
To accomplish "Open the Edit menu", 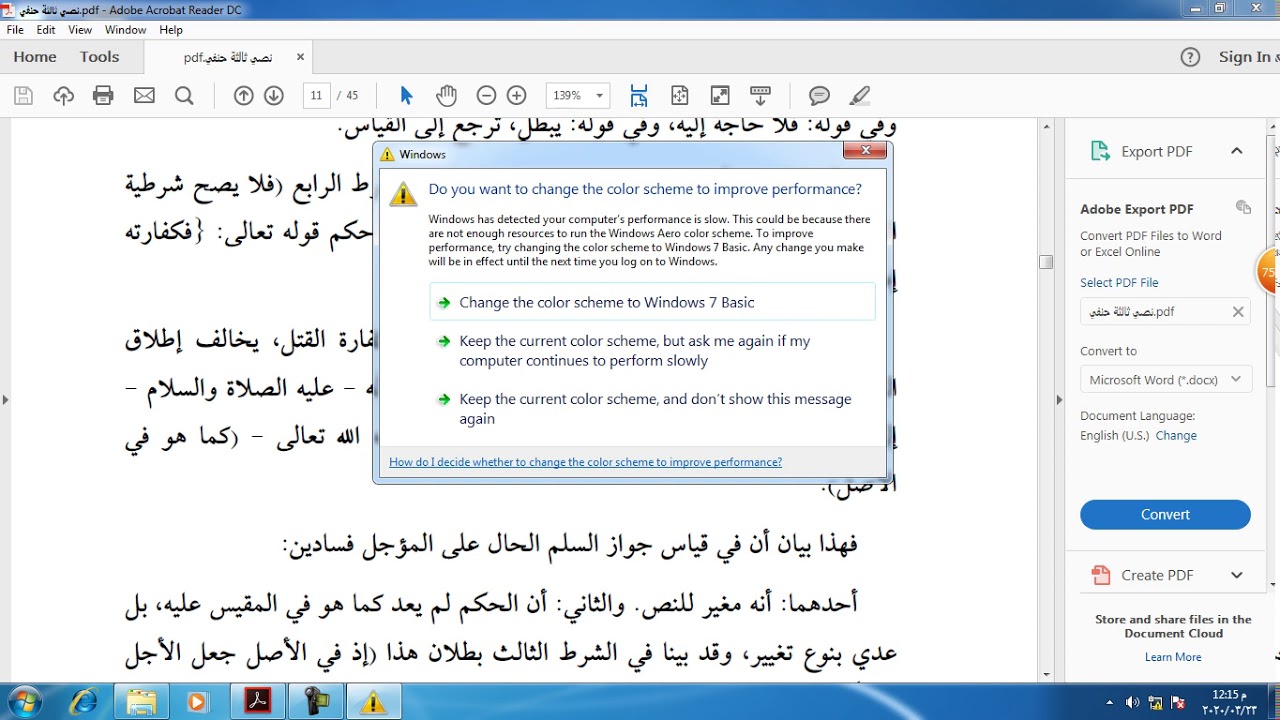I will coord(46,30).
